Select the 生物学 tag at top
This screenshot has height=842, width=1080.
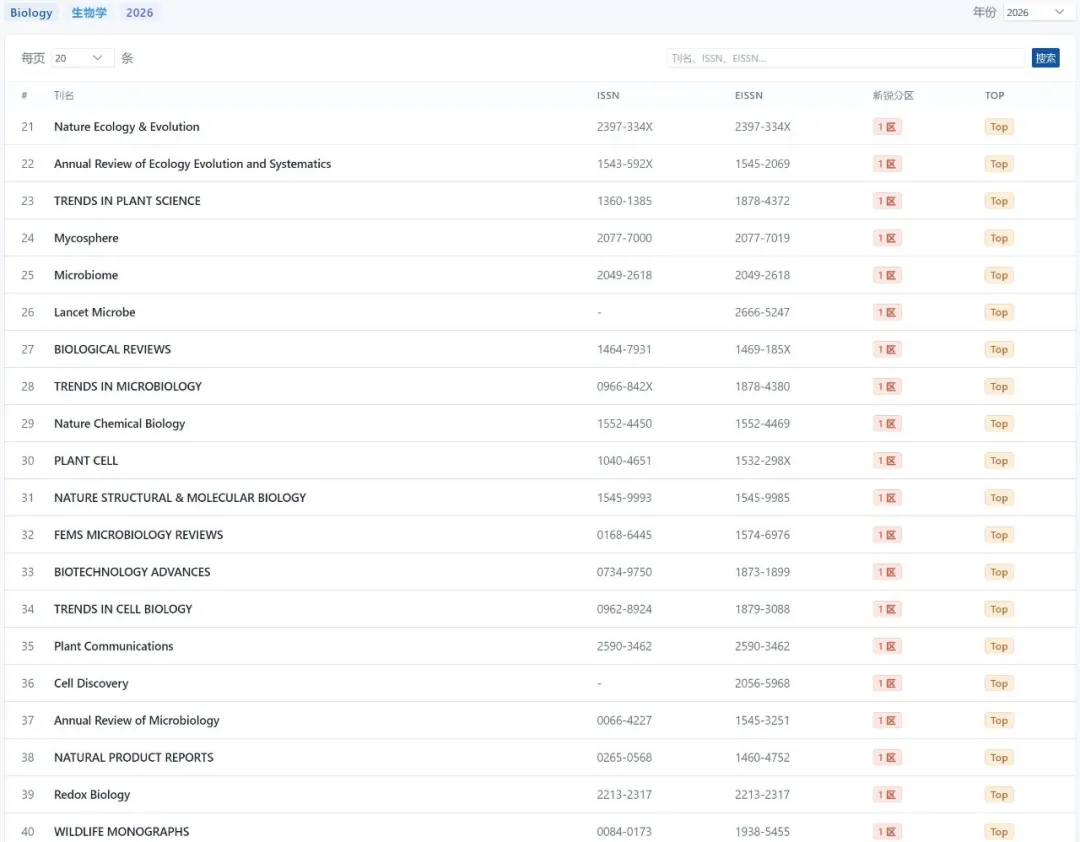click(89, 13)
